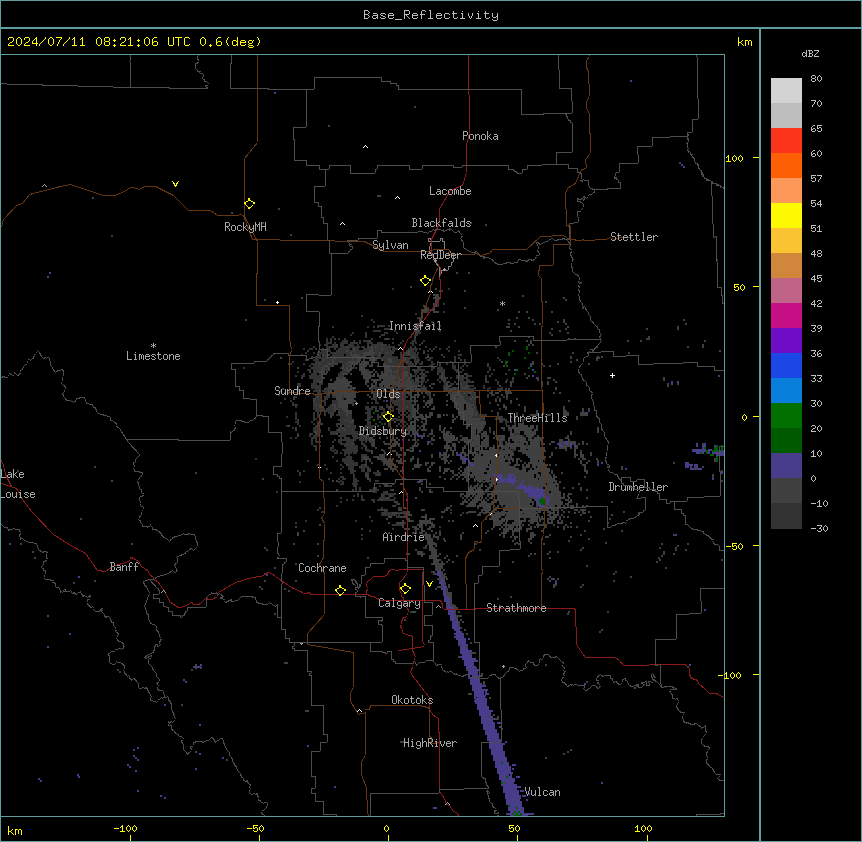
Task: Click the Cochrane town label
Action: point(322,568)
